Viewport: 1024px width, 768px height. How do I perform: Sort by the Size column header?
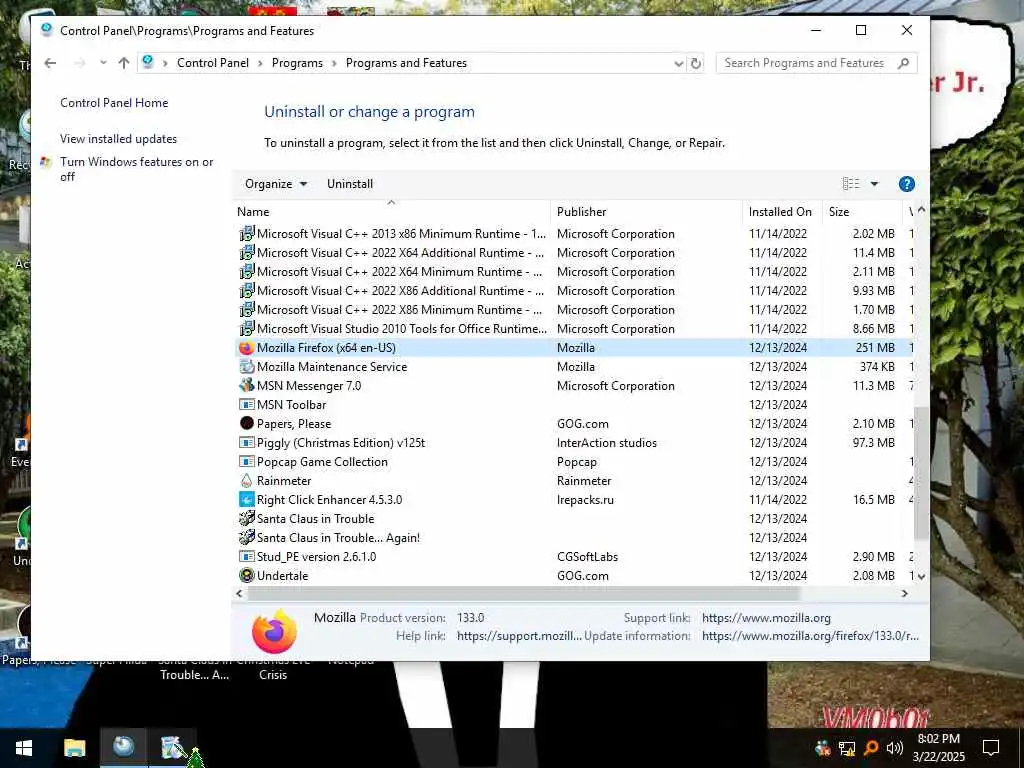(861, 212)
